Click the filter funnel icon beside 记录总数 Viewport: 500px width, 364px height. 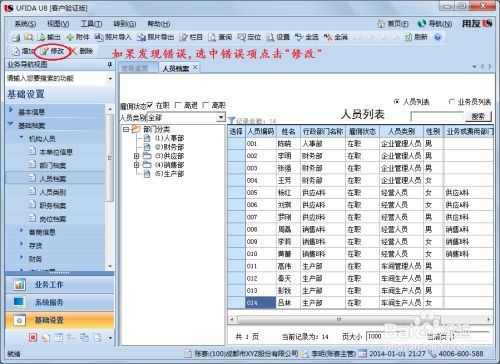coord(231,120)
